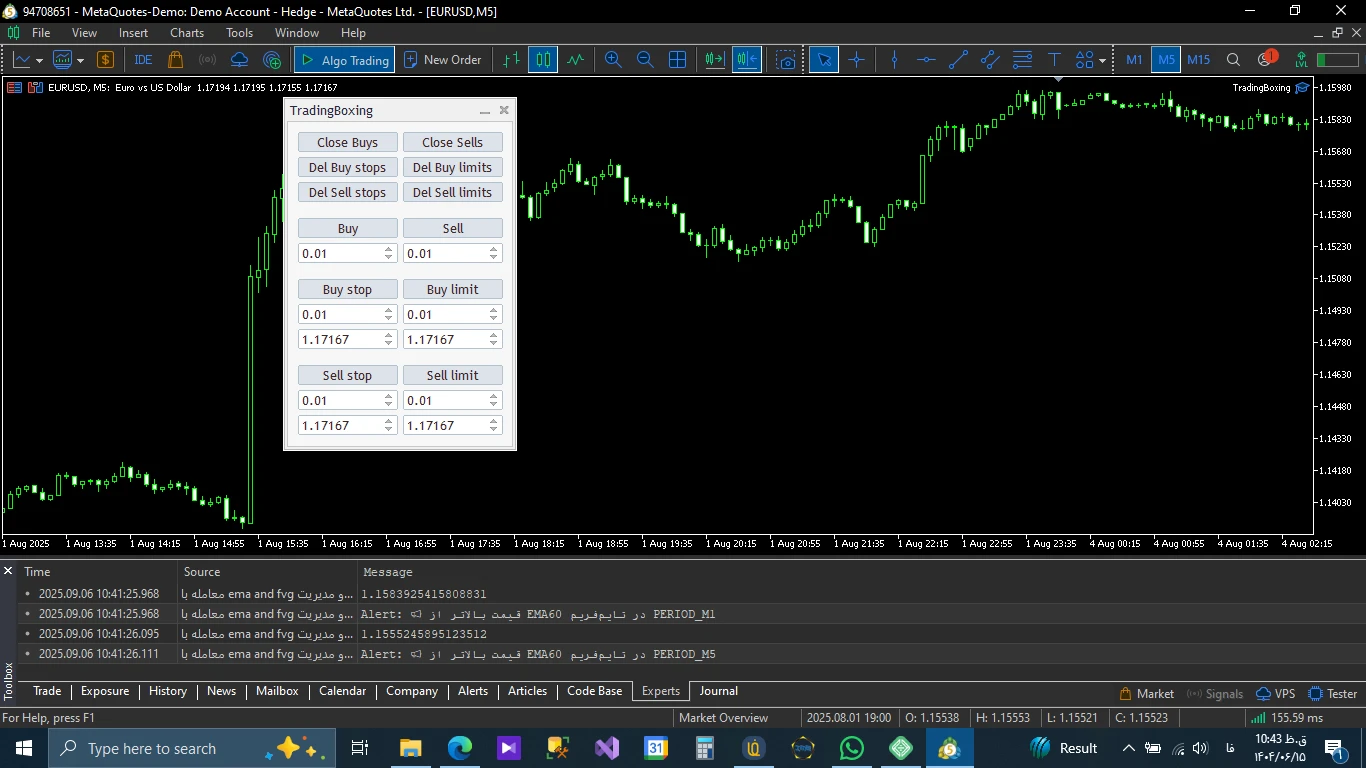The width and height of the screenshot is (1366, 768).
Task: Click the Buy stop price input field
Action: [x=340, y=339]
